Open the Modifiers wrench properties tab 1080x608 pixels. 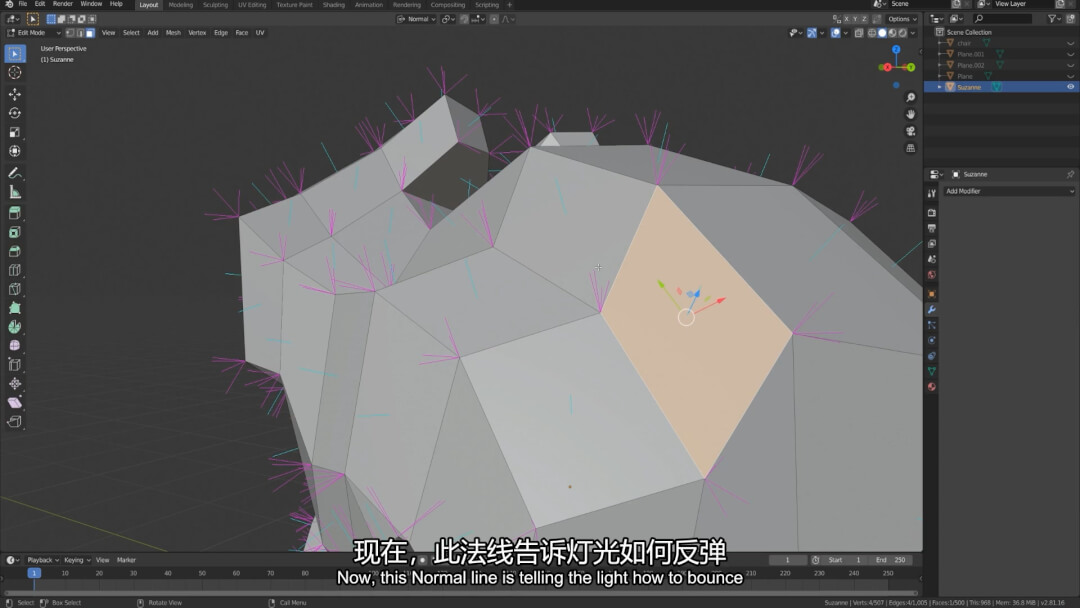coord(931,310)
